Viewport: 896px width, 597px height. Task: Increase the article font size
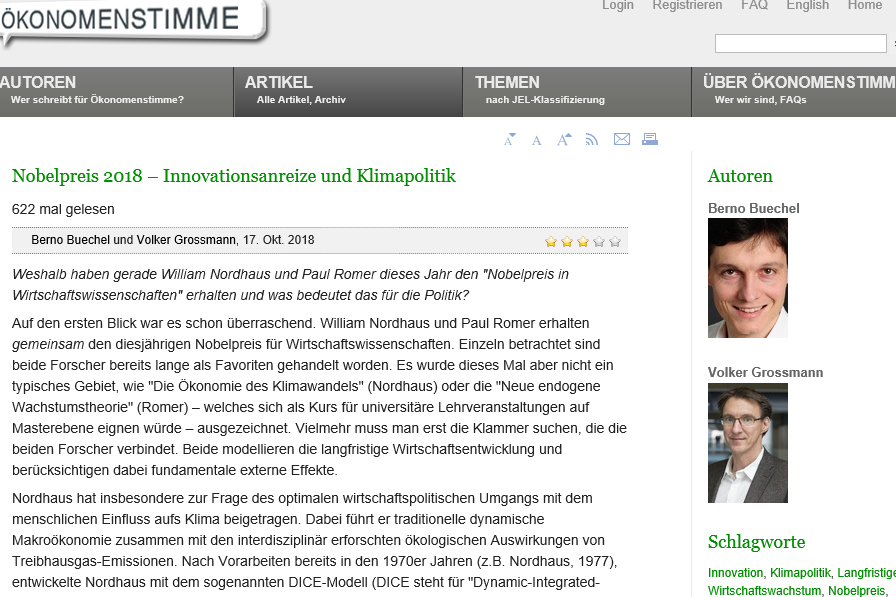(x=564, y=140)
